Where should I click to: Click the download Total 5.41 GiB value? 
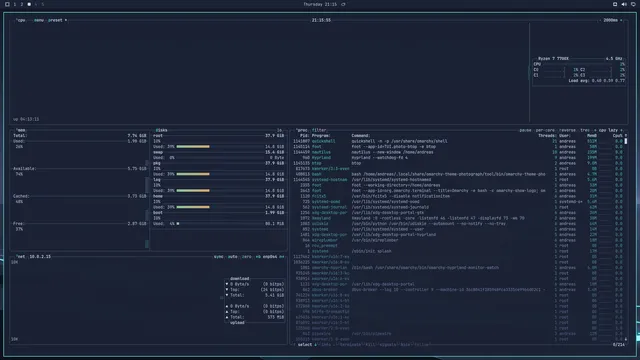tap(275, 295)
